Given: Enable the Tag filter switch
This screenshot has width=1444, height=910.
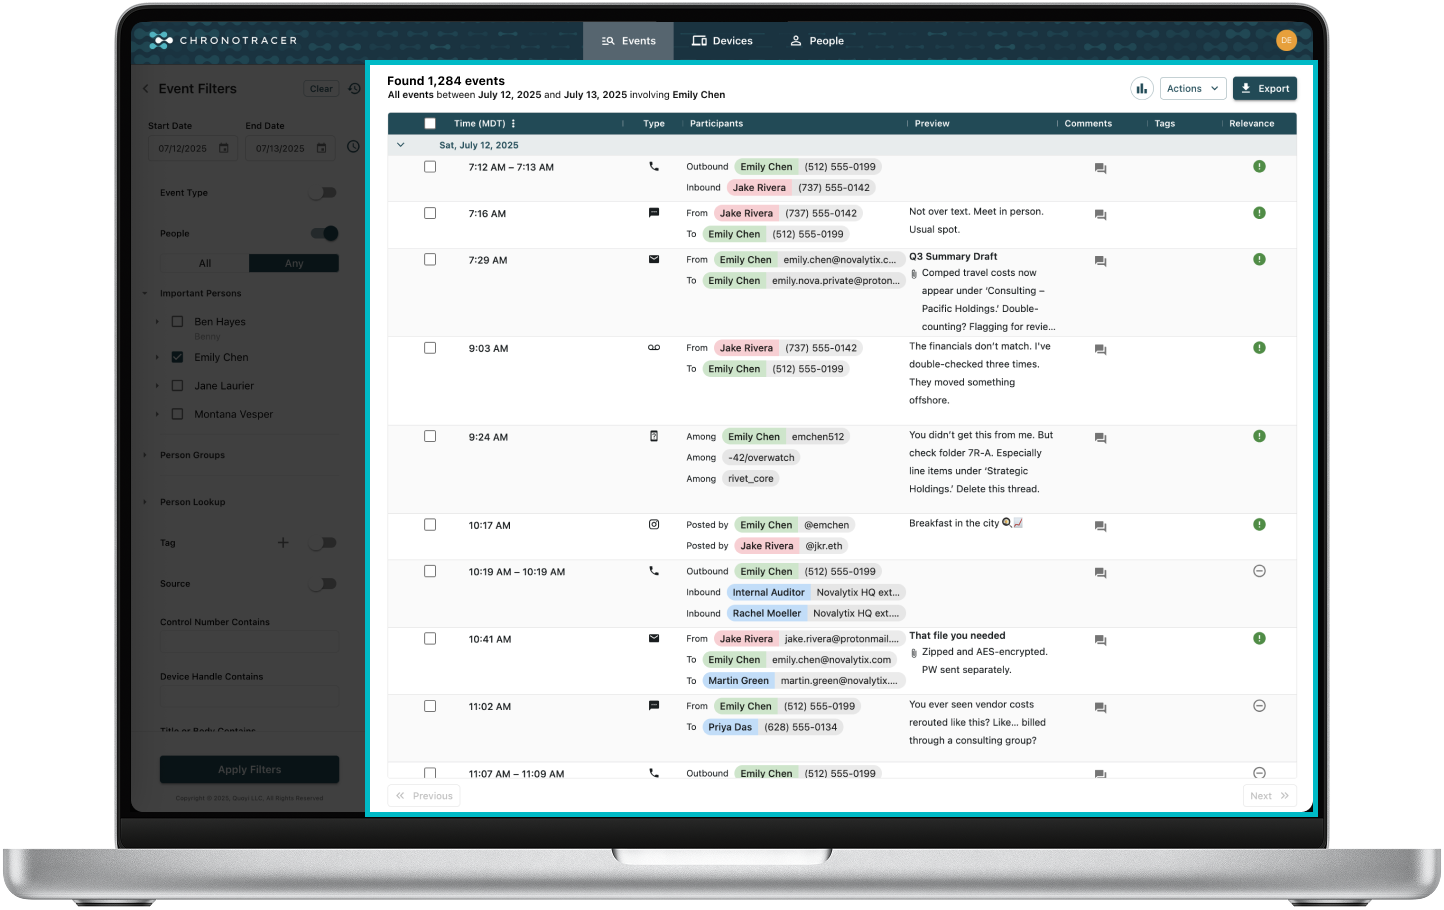Looking at the screenshot, I should pyautogui.click(x=323, y=543).
